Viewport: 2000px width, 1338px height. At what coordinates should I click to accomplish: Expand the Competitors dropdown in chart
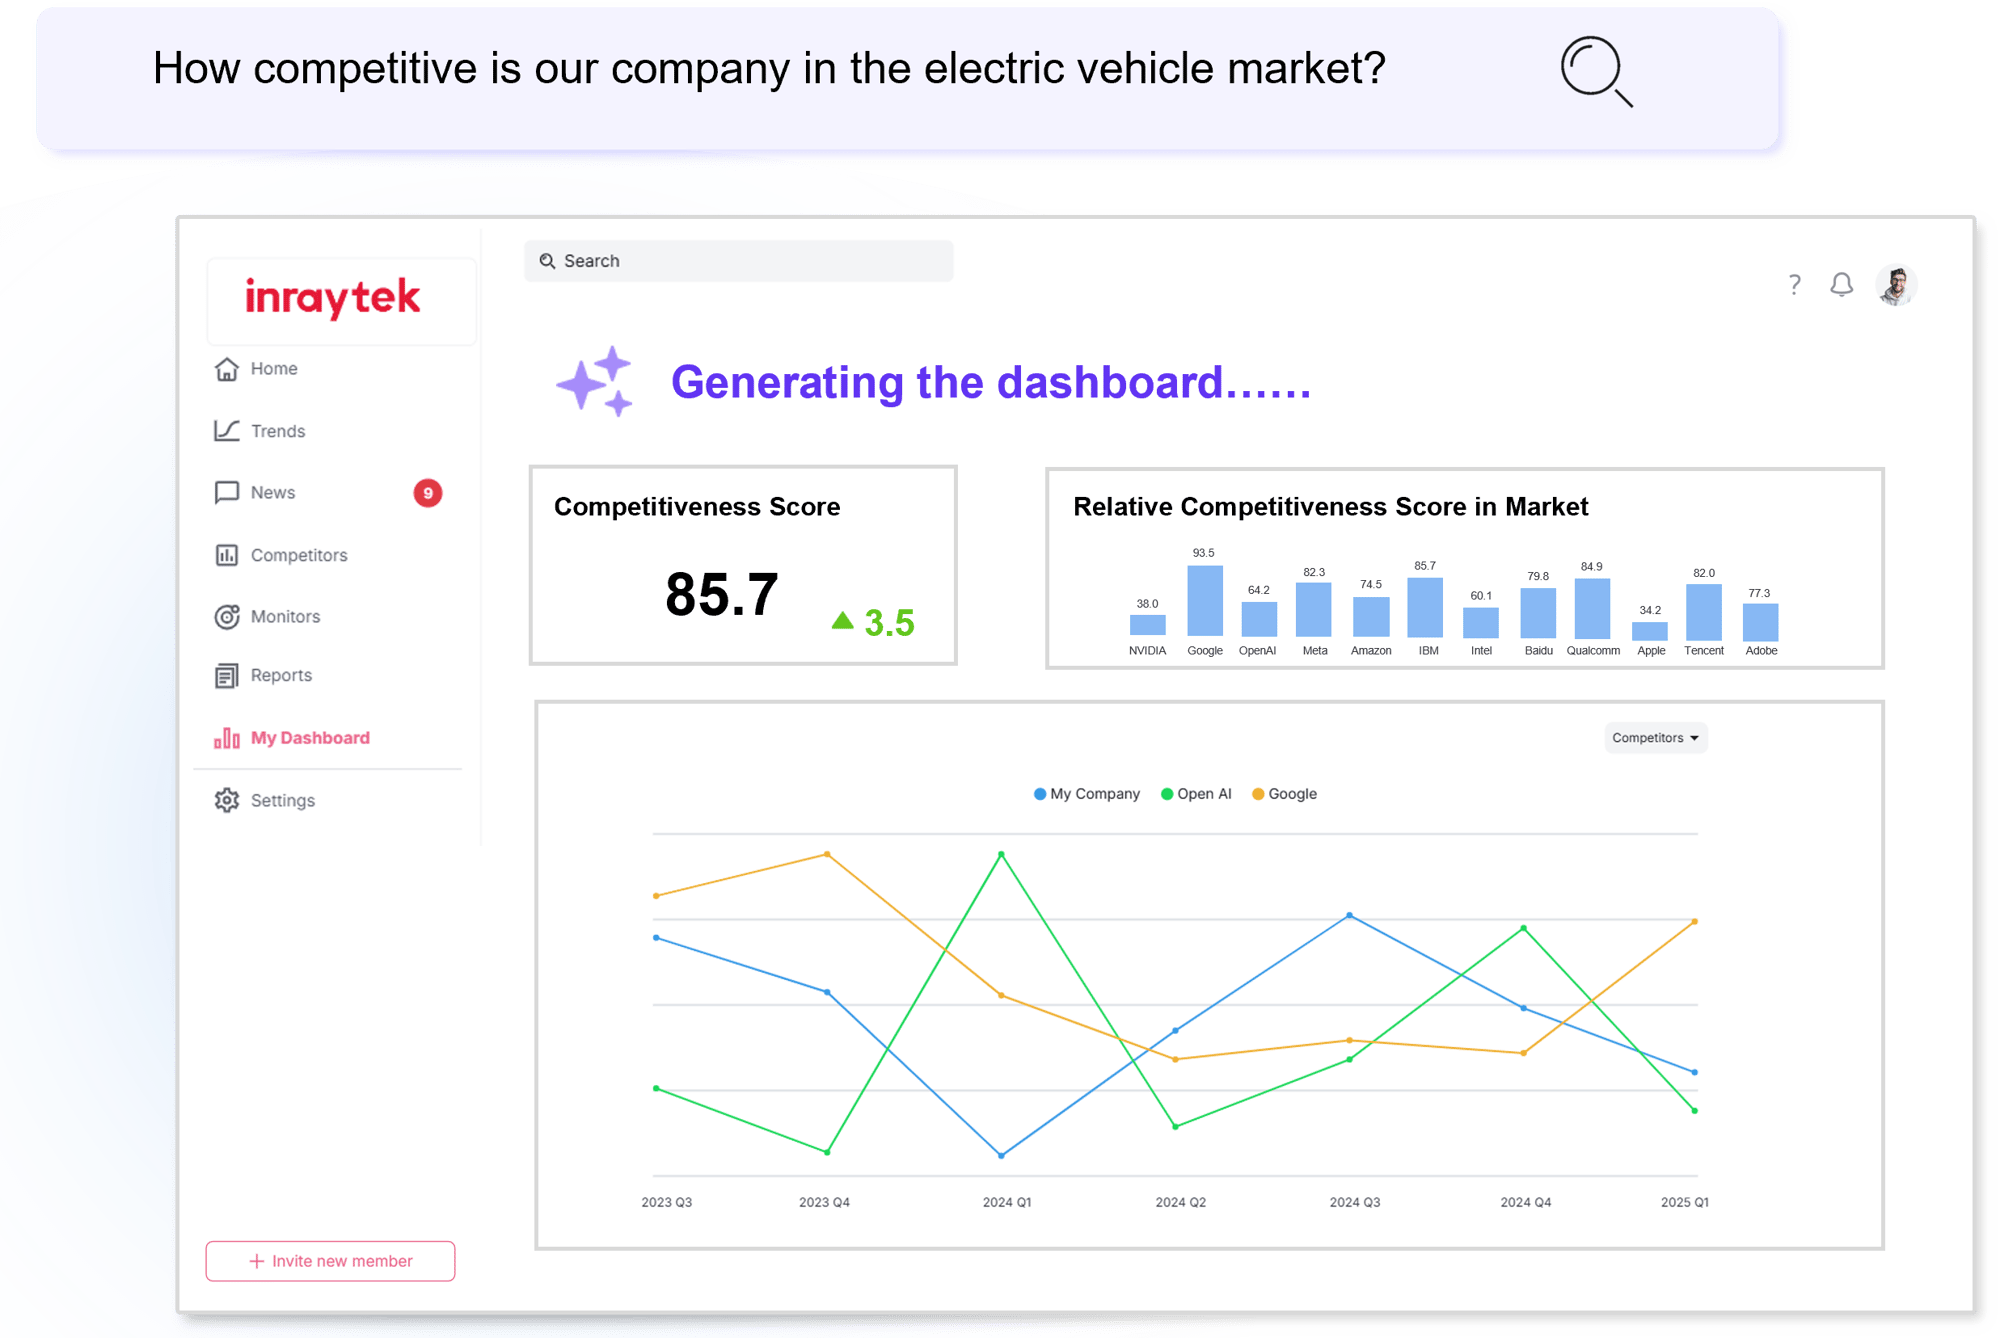(x=1656, y=738)
